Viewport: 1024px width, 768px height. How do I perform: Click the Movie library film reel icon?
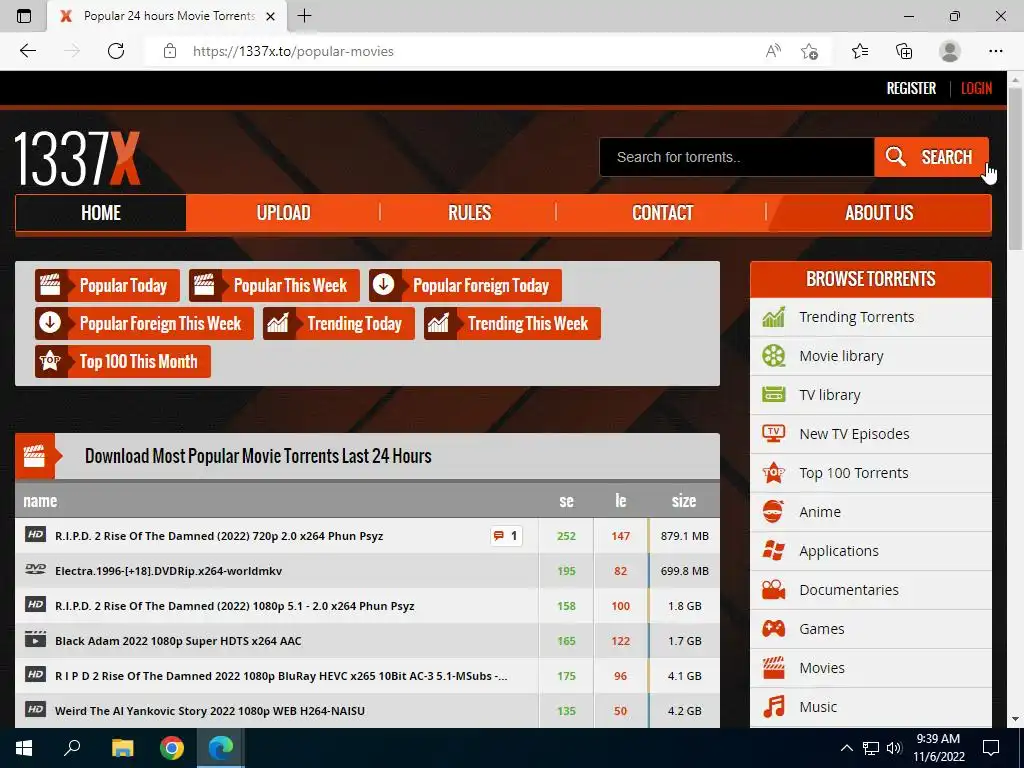click(774, 356)
